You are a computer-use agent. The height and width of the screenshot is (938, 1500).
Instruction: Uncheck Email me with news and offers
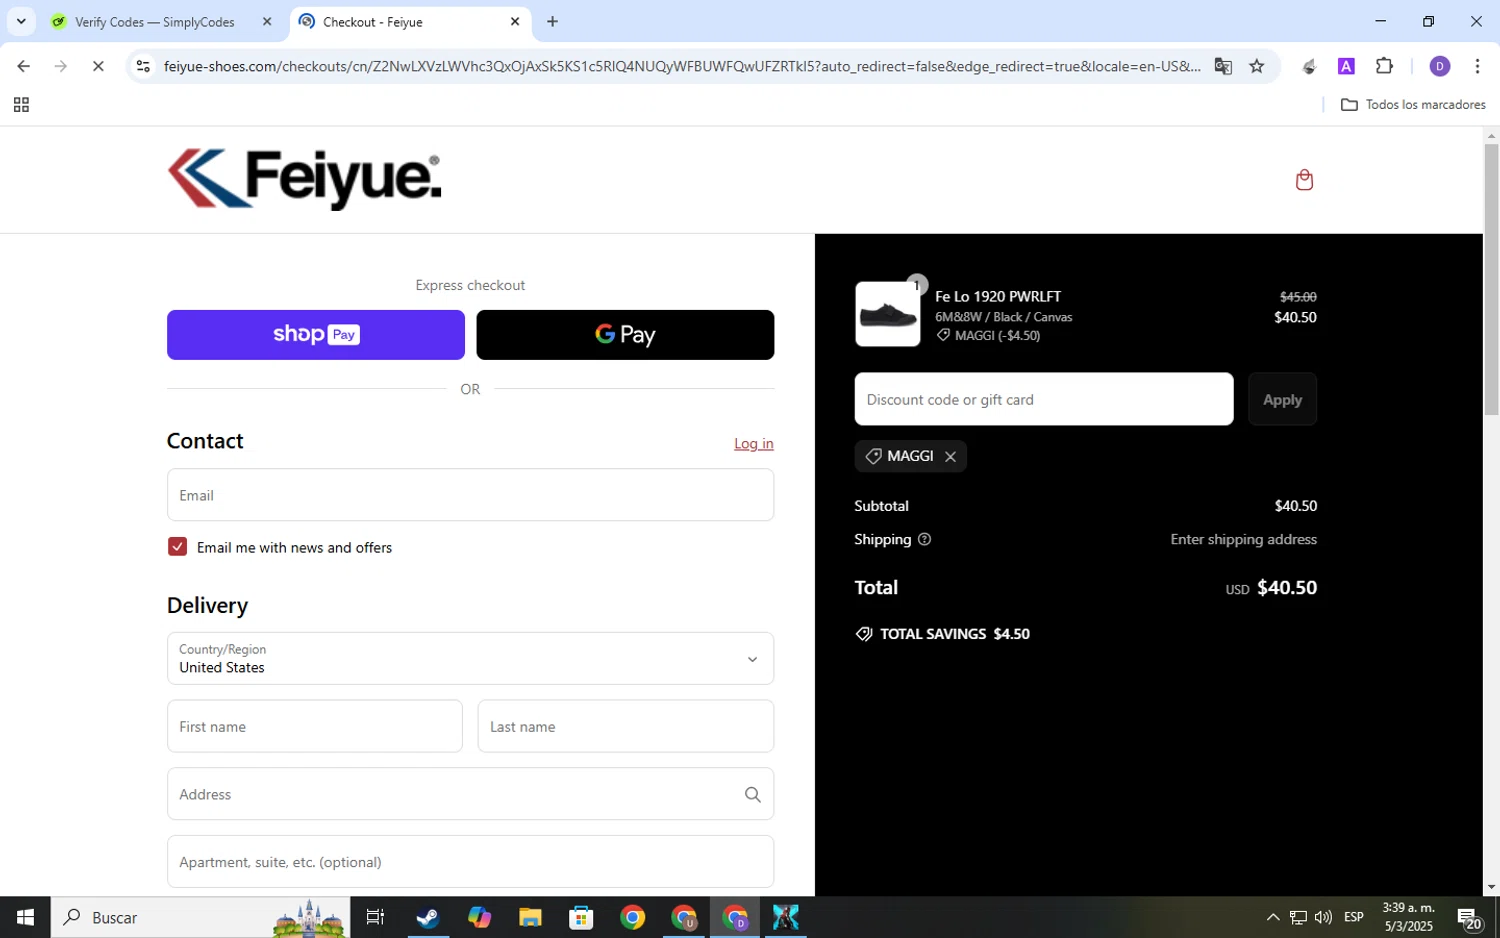tap(177, 547)
